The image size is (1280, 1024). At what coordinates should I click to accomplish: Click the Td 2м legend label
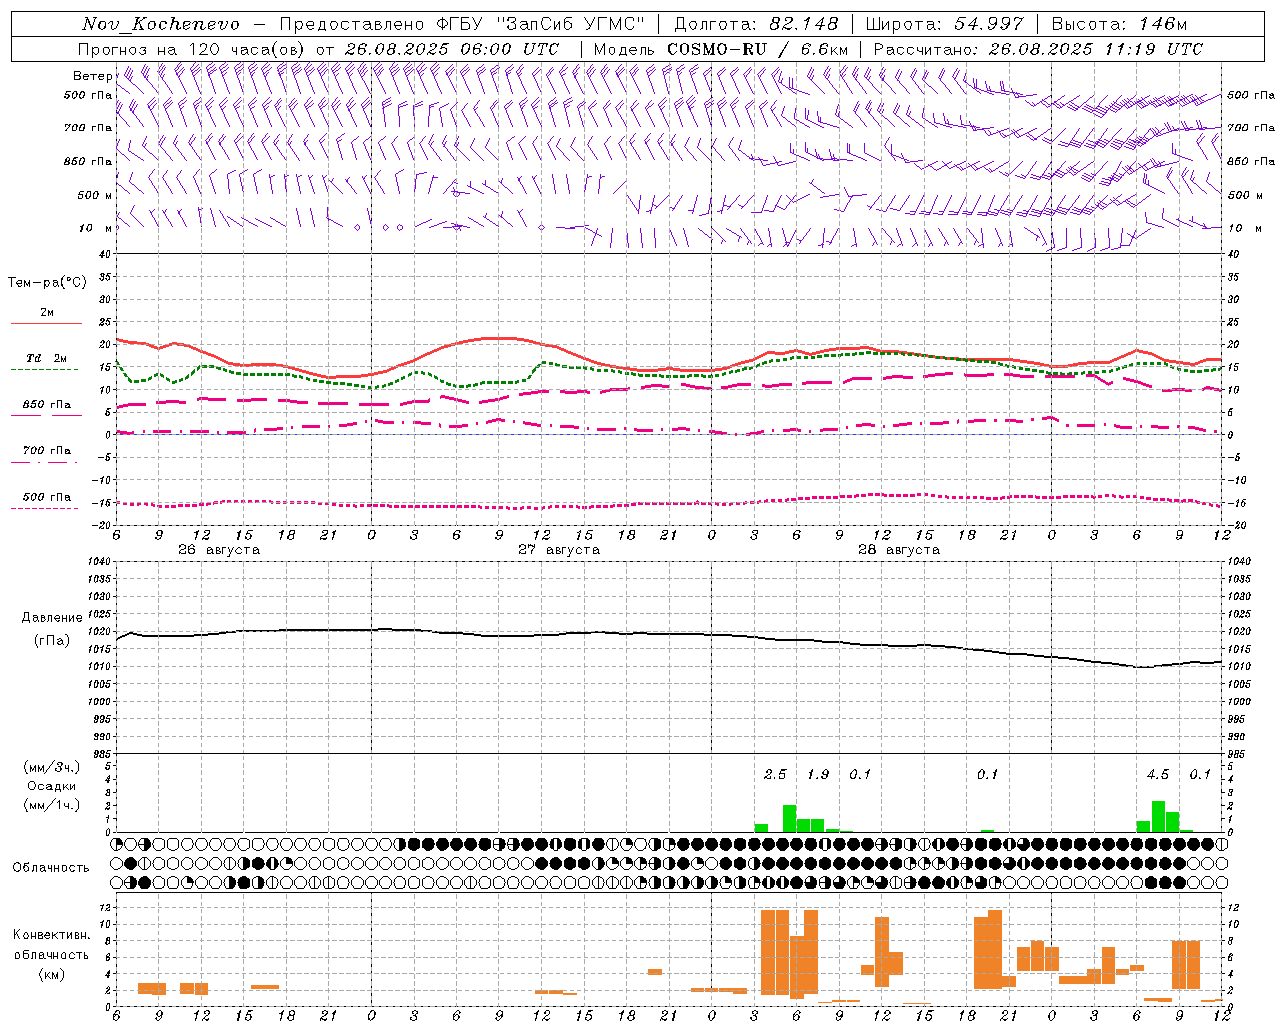[x=47, y=358]
